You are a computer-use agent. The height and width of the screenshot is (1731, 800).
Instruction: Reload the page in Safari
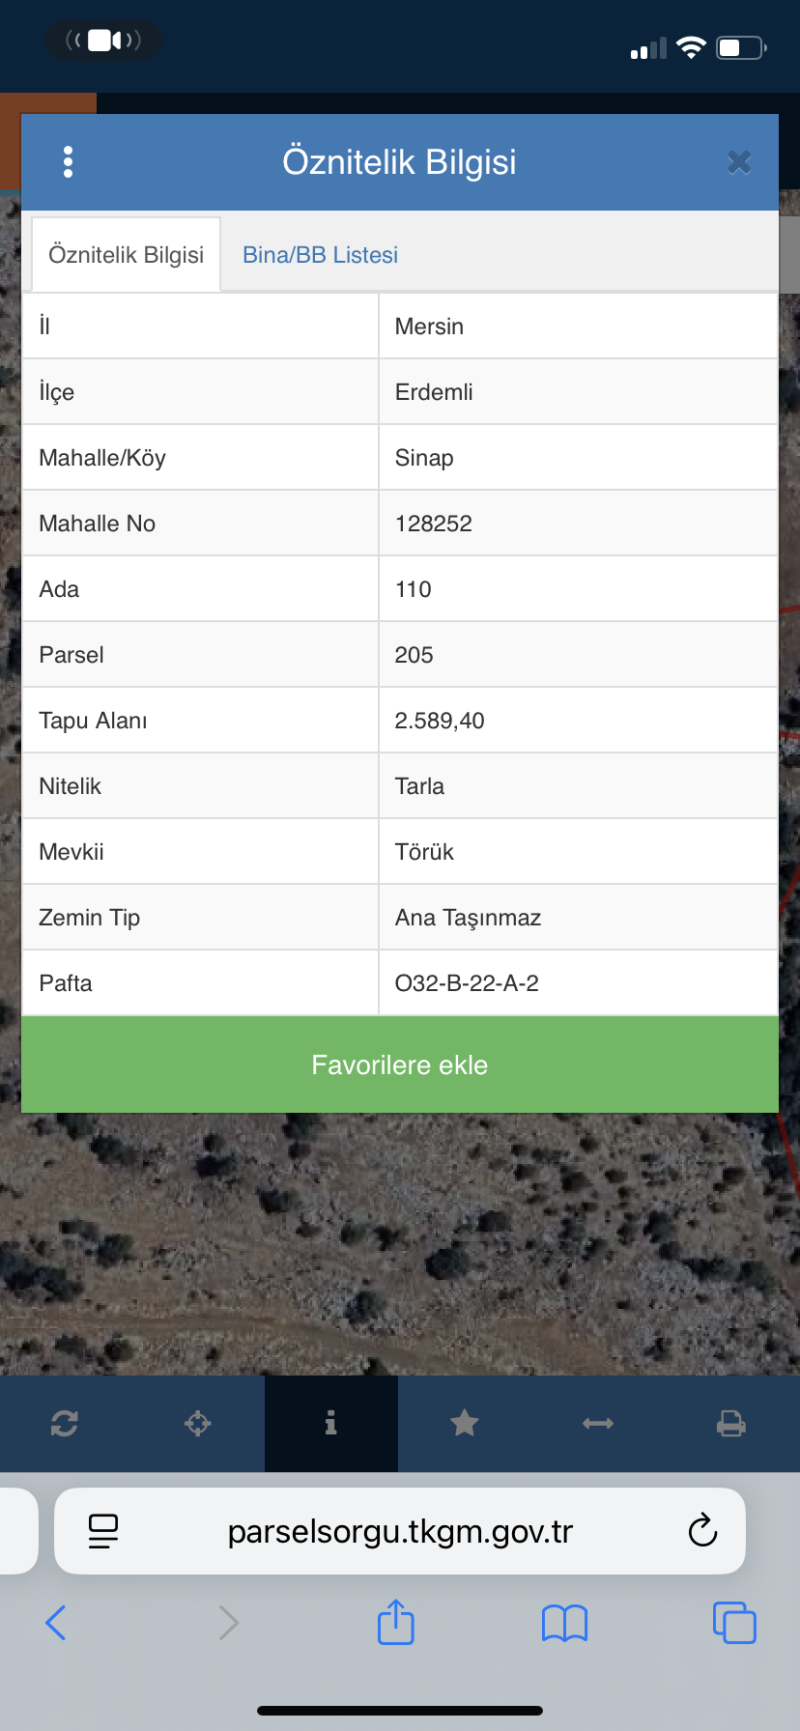[702, 1530]
